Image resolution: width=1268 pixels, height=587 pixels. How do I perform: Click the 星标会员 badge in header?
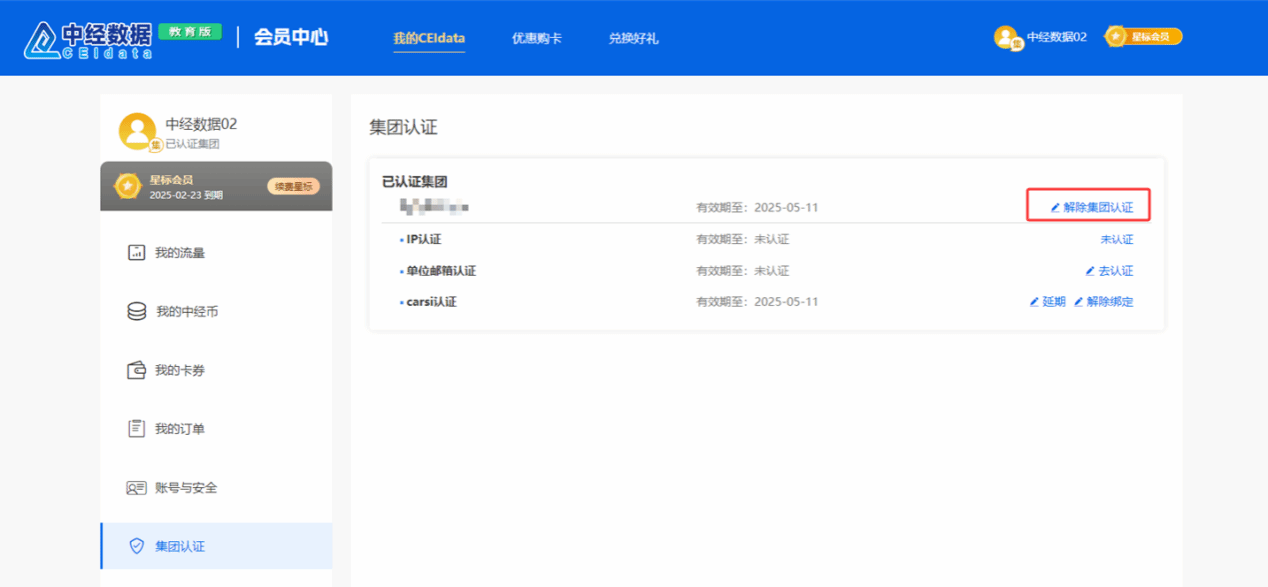coord(1143,37)
